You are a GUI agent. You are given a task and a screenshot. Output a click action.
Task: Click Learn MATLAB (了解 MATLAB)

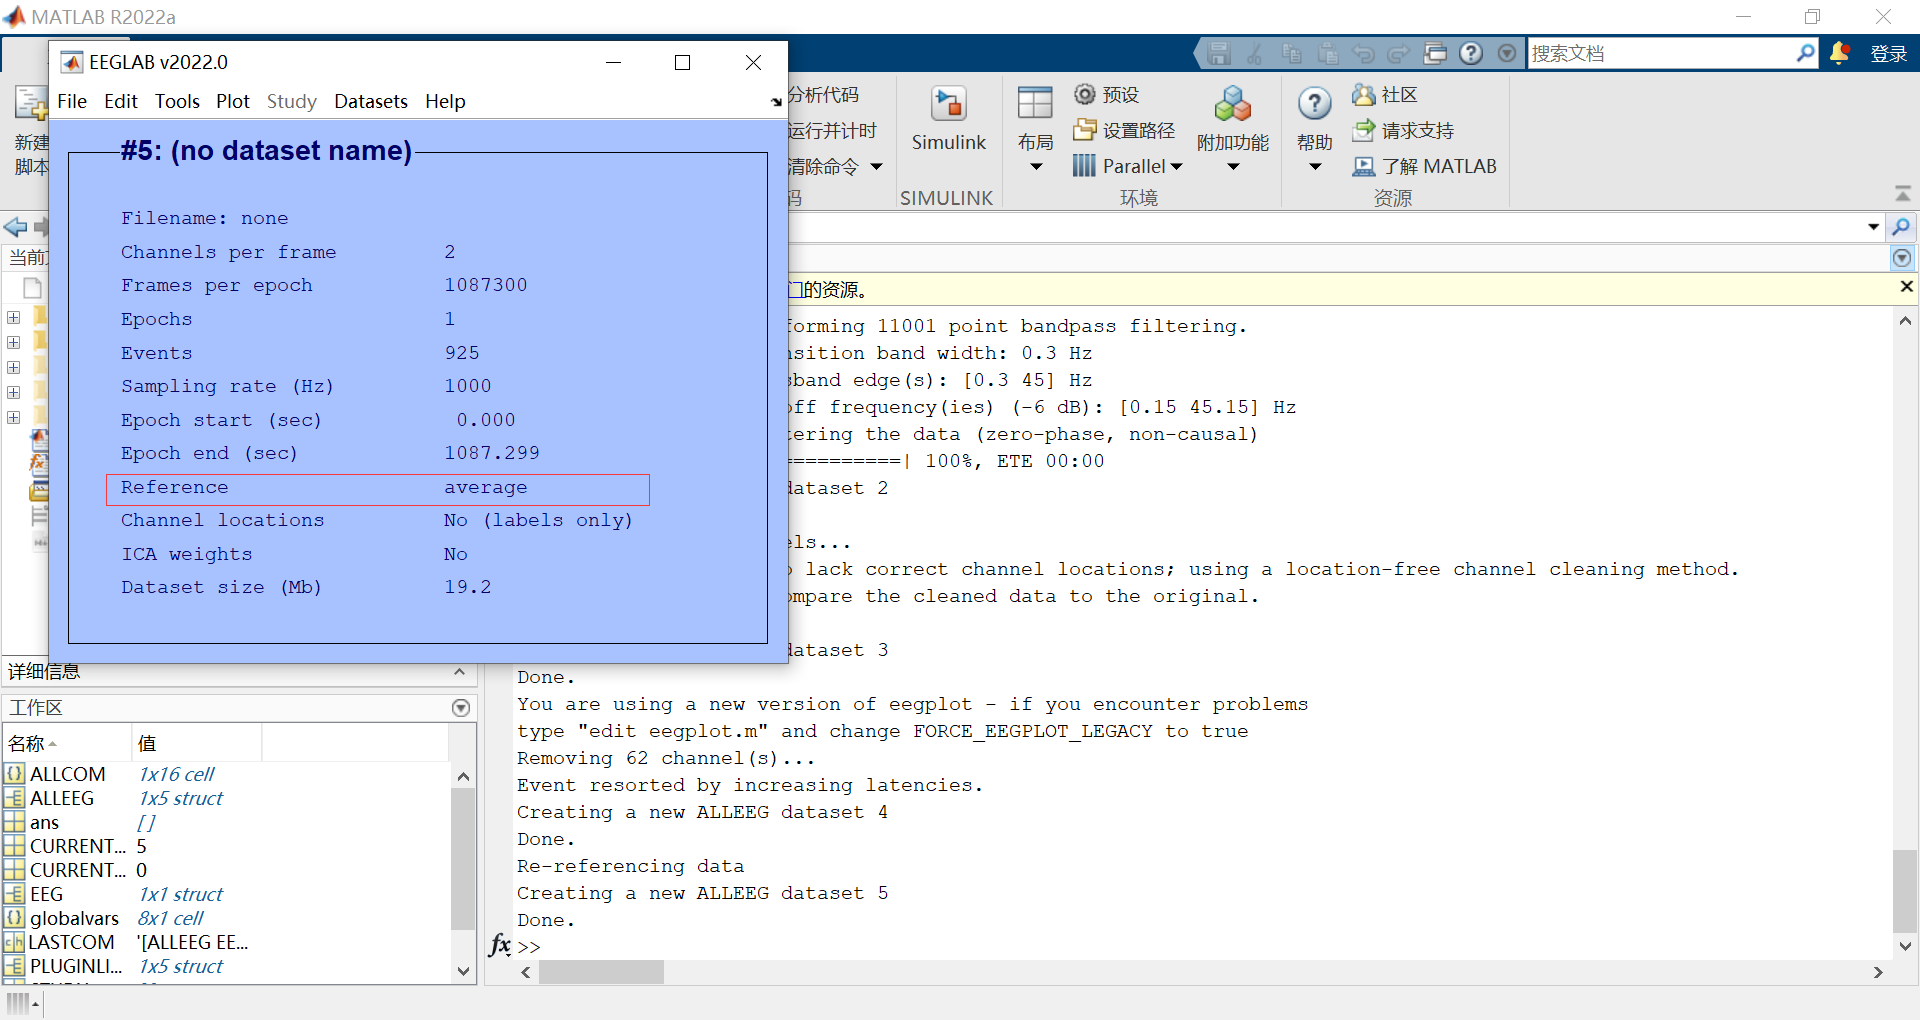(1425, 166)
